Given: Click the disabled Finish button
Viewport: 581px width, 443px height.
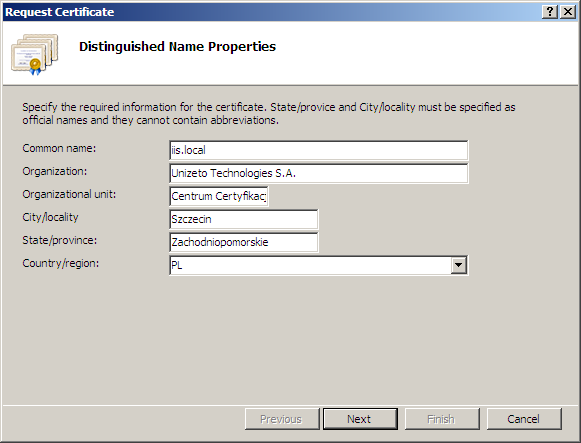Looking at the screenshot, I should click(442, 419).
